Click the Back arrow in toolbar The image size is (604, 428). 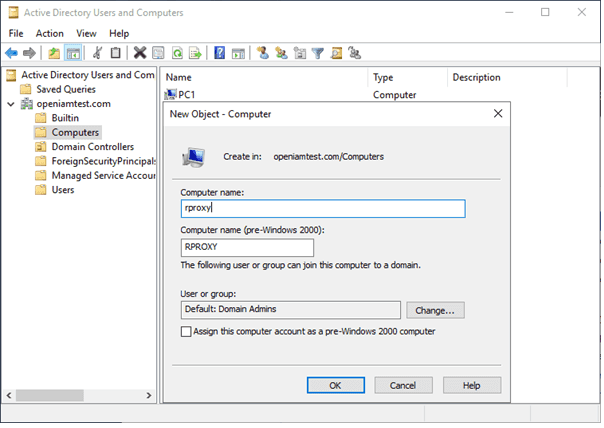coord(12,53)
